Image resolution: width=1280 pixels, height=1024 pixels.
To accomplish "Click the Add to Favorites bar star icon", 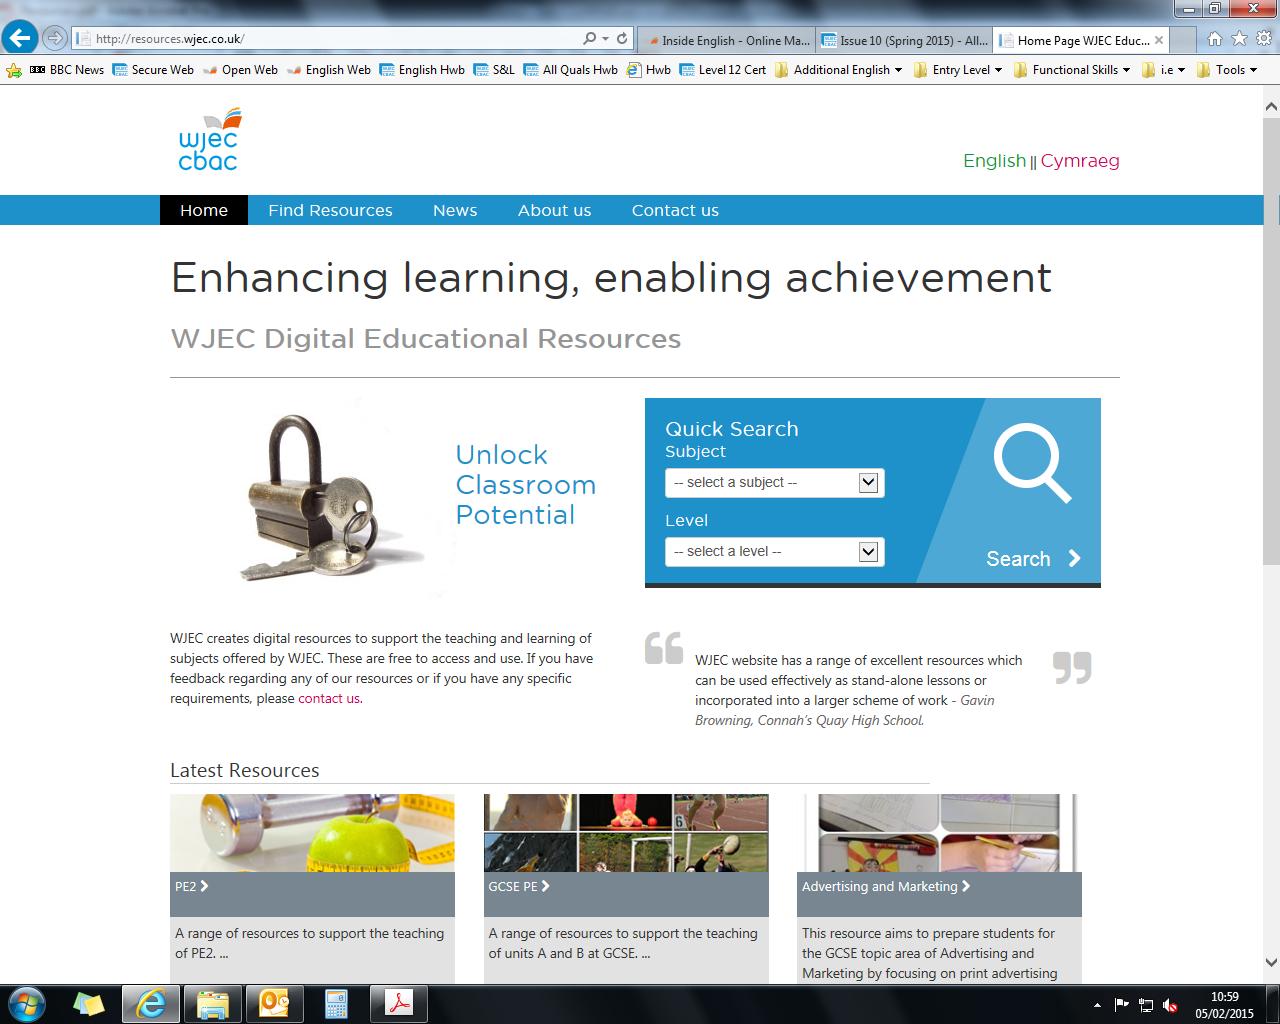I will (x=14, y=70).
